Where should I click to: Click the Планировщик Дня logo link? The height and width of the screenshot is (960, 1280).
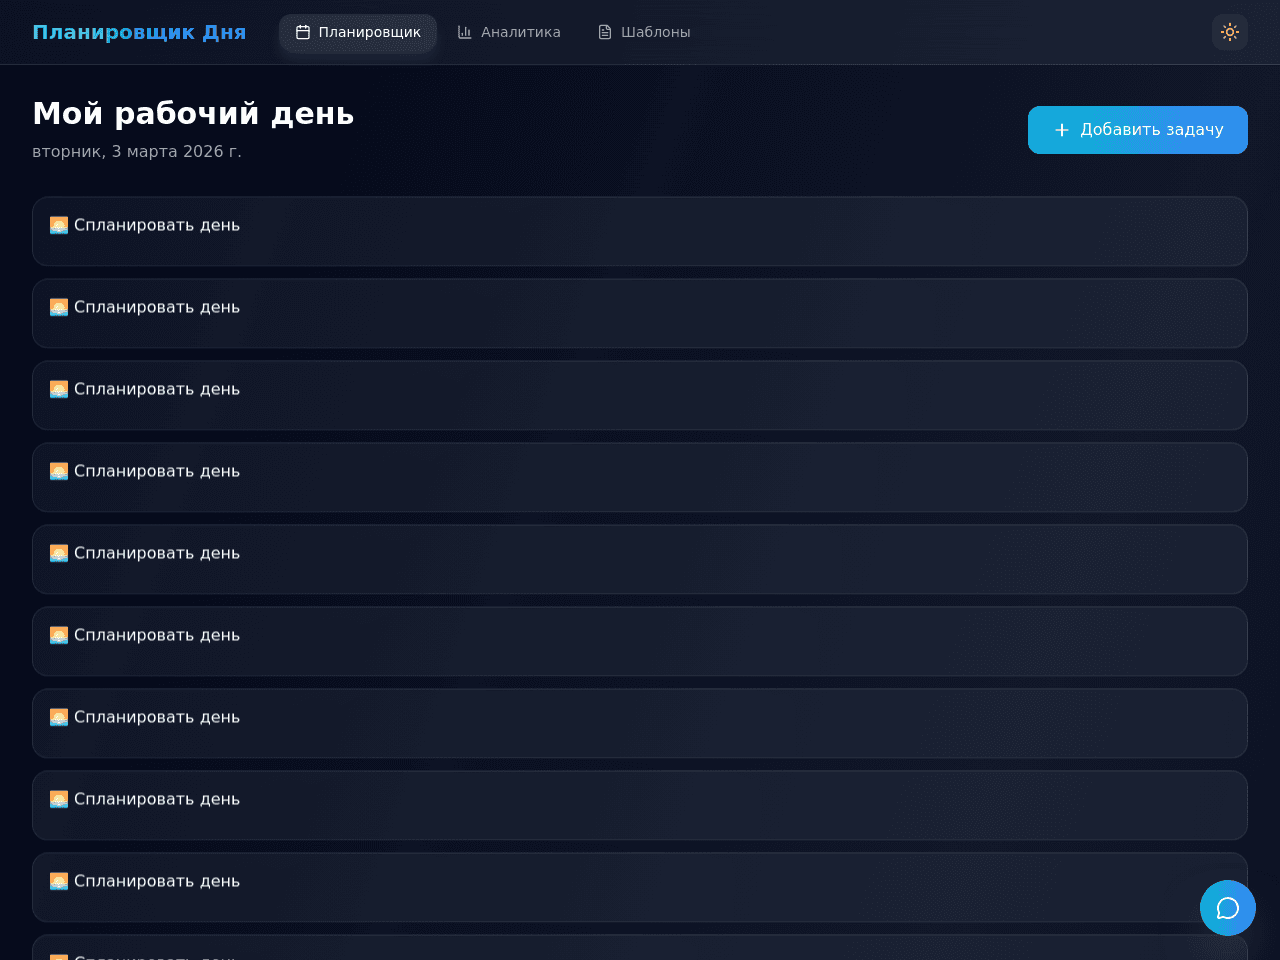pyautogui.click(x=139, y=32)
